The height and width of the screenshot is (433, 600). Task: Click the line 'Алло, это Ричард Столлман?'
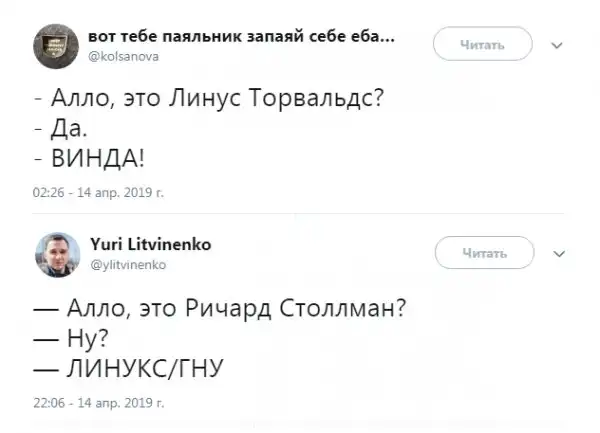232,308
